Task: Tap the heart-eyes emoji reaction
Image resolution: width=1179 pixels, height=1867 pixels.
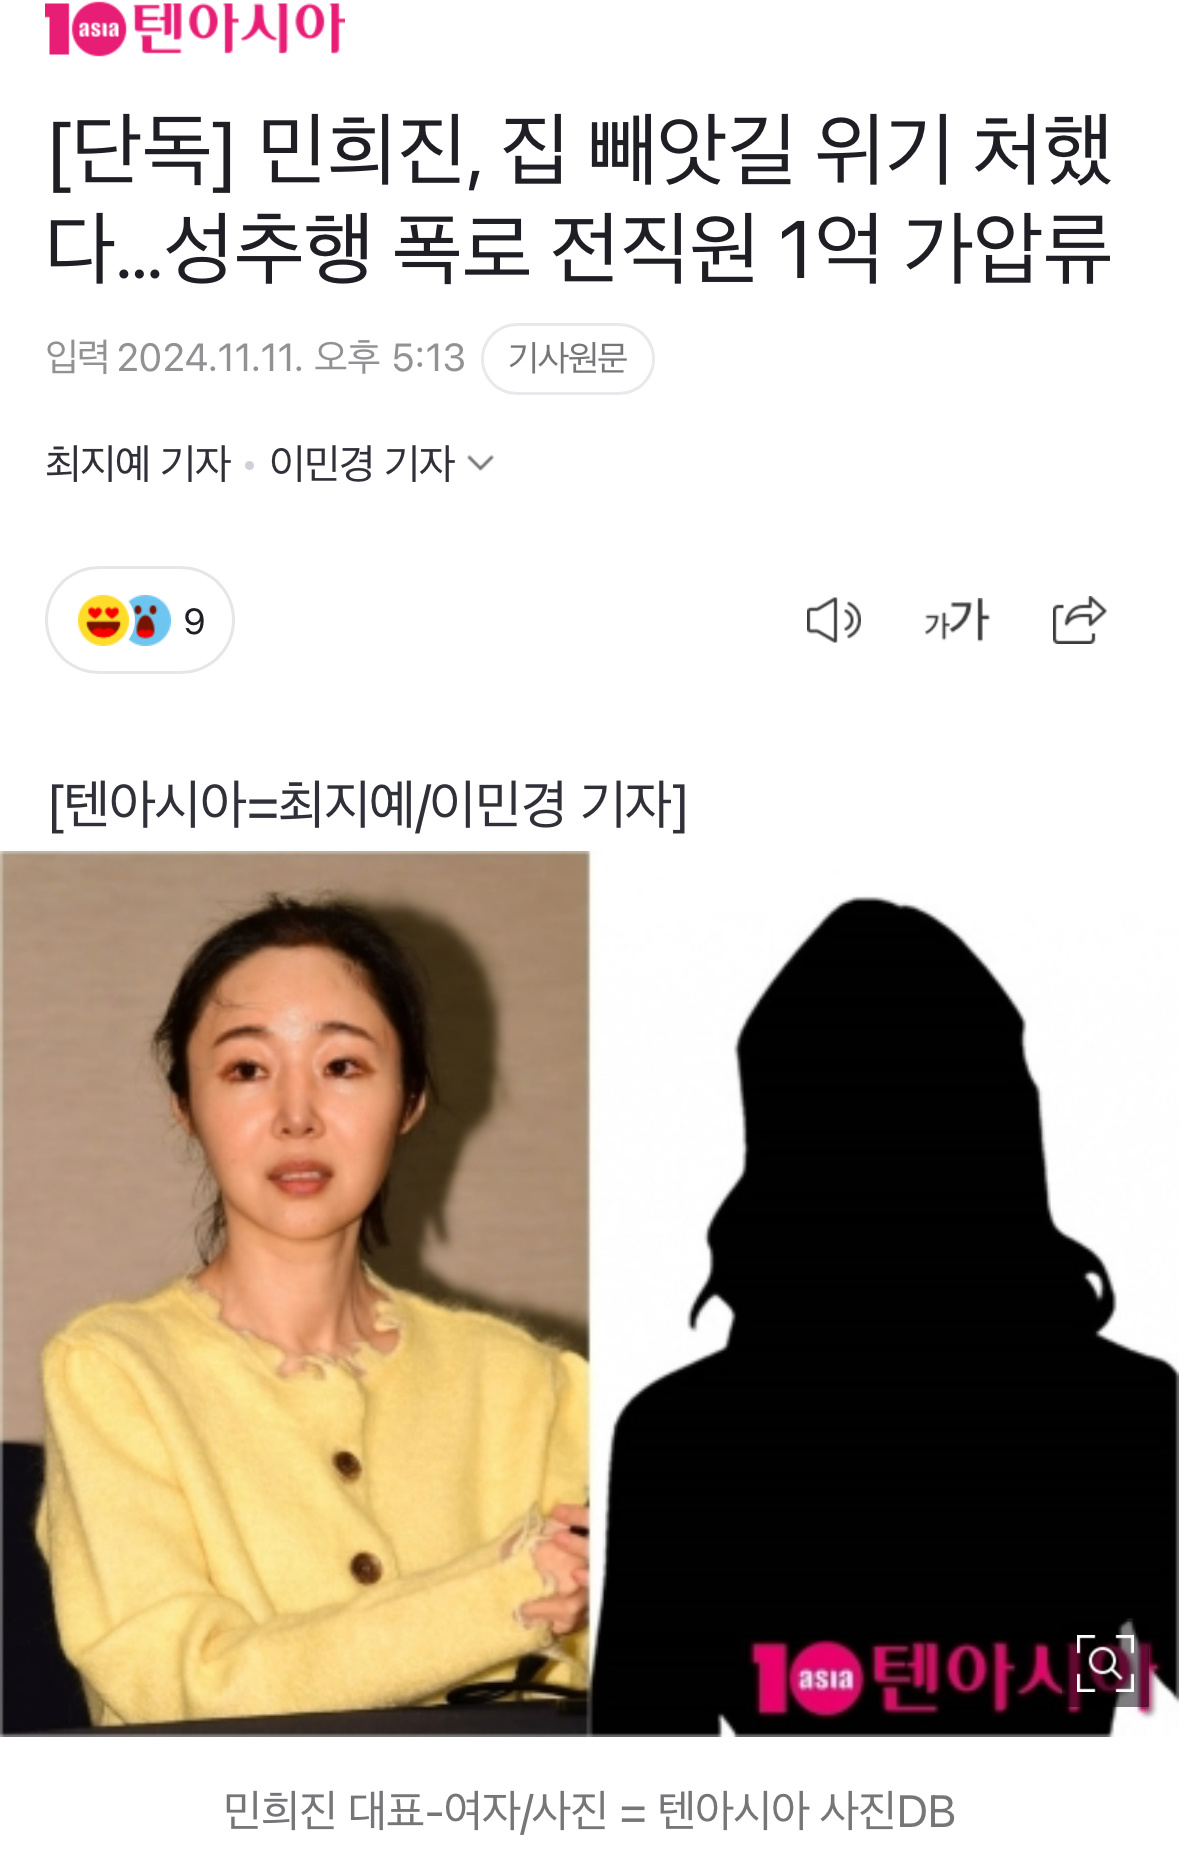Action: point(102,621)
